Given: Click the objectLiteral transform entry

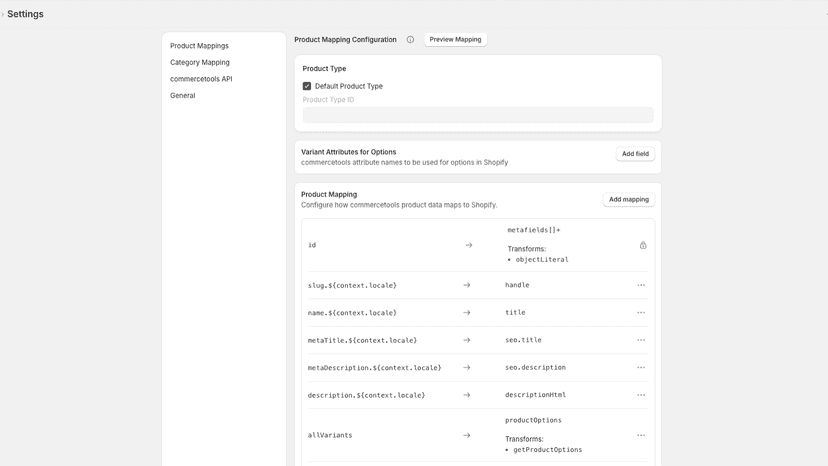Looking at the screenshot, I should point(542,259).
